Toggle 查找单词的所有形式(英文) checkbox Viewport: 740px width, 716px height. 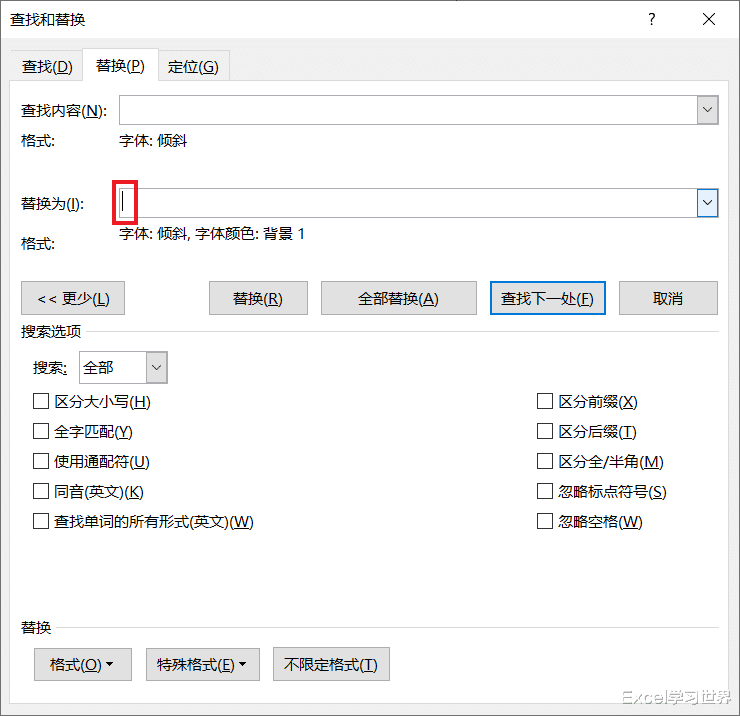point(41,522)
